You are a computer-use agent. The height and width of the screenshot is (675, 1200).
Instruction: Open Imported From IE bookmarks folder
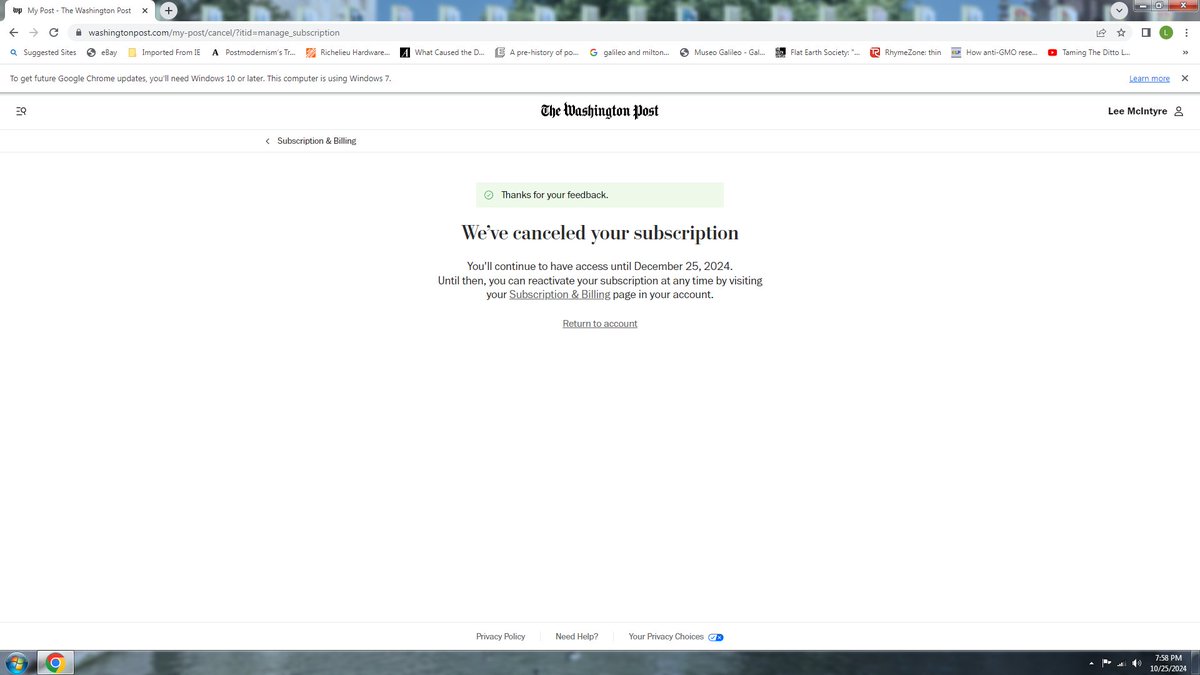[x=163, y=52]
